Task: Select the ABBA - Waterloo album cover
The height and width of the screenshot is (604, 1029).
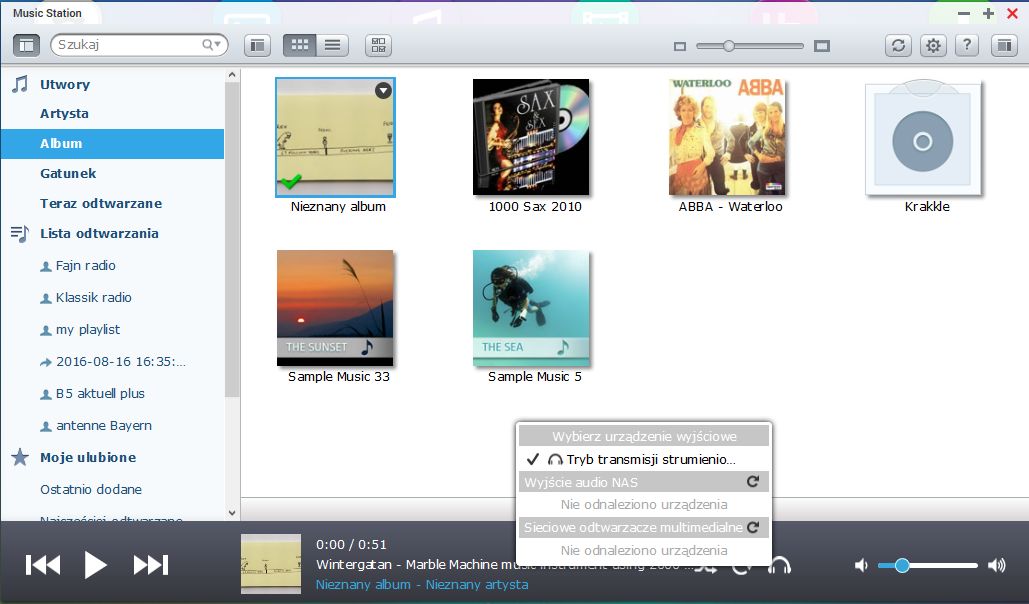Action: [x=727, y=137]
